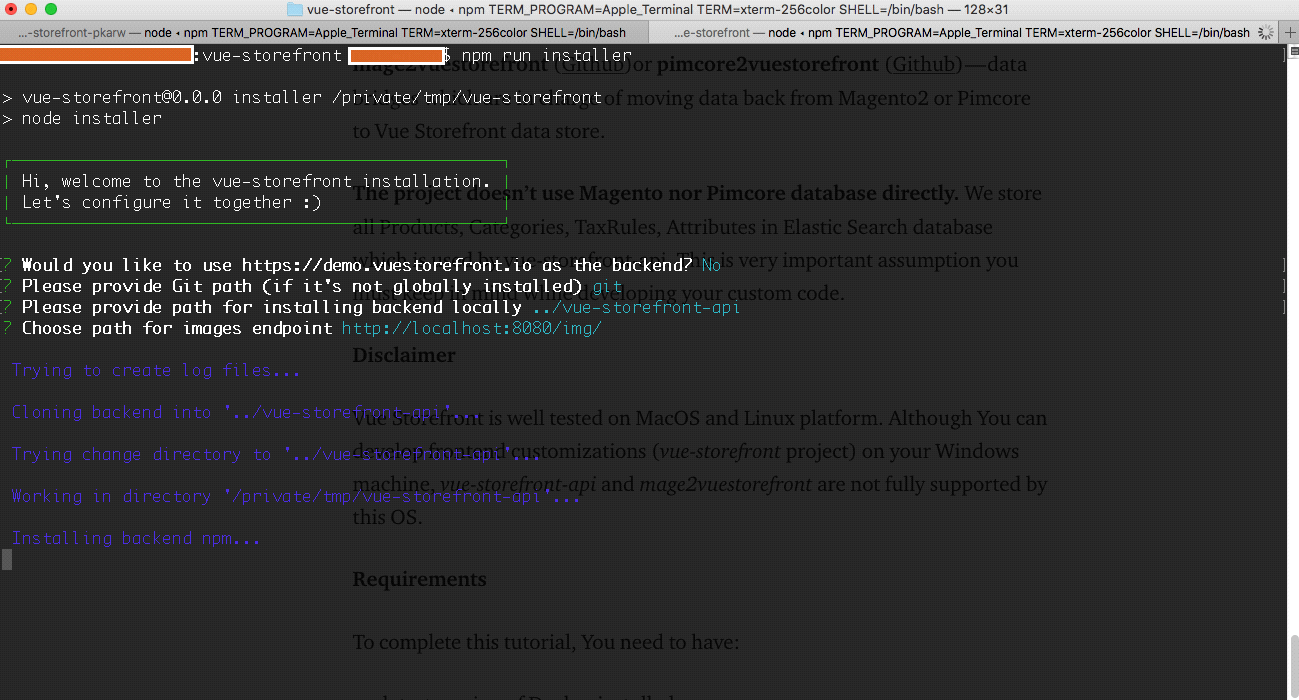1299x700 pixels.
Task: Click 'Hi, welcome to the vue-storefront installation.' text
Action: point(256,181)
